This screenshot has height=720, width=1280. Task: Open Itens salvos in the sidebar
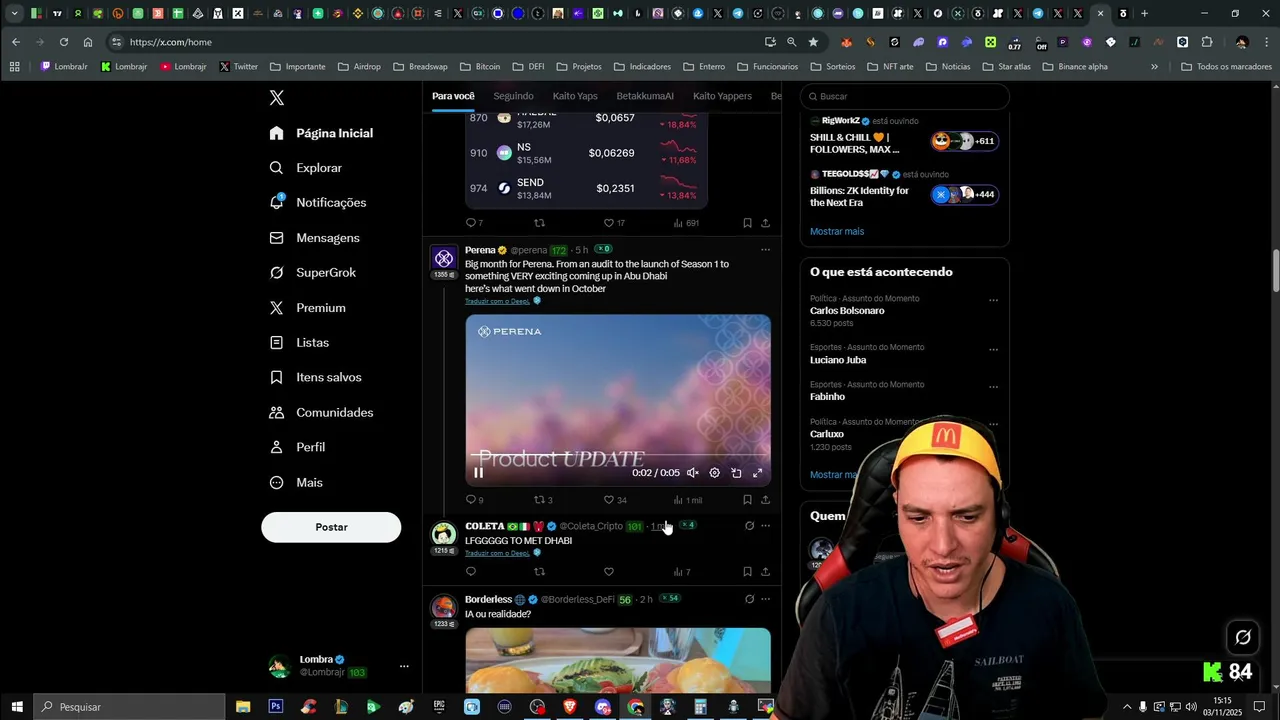pyautogui.click(x=315, y=377)
